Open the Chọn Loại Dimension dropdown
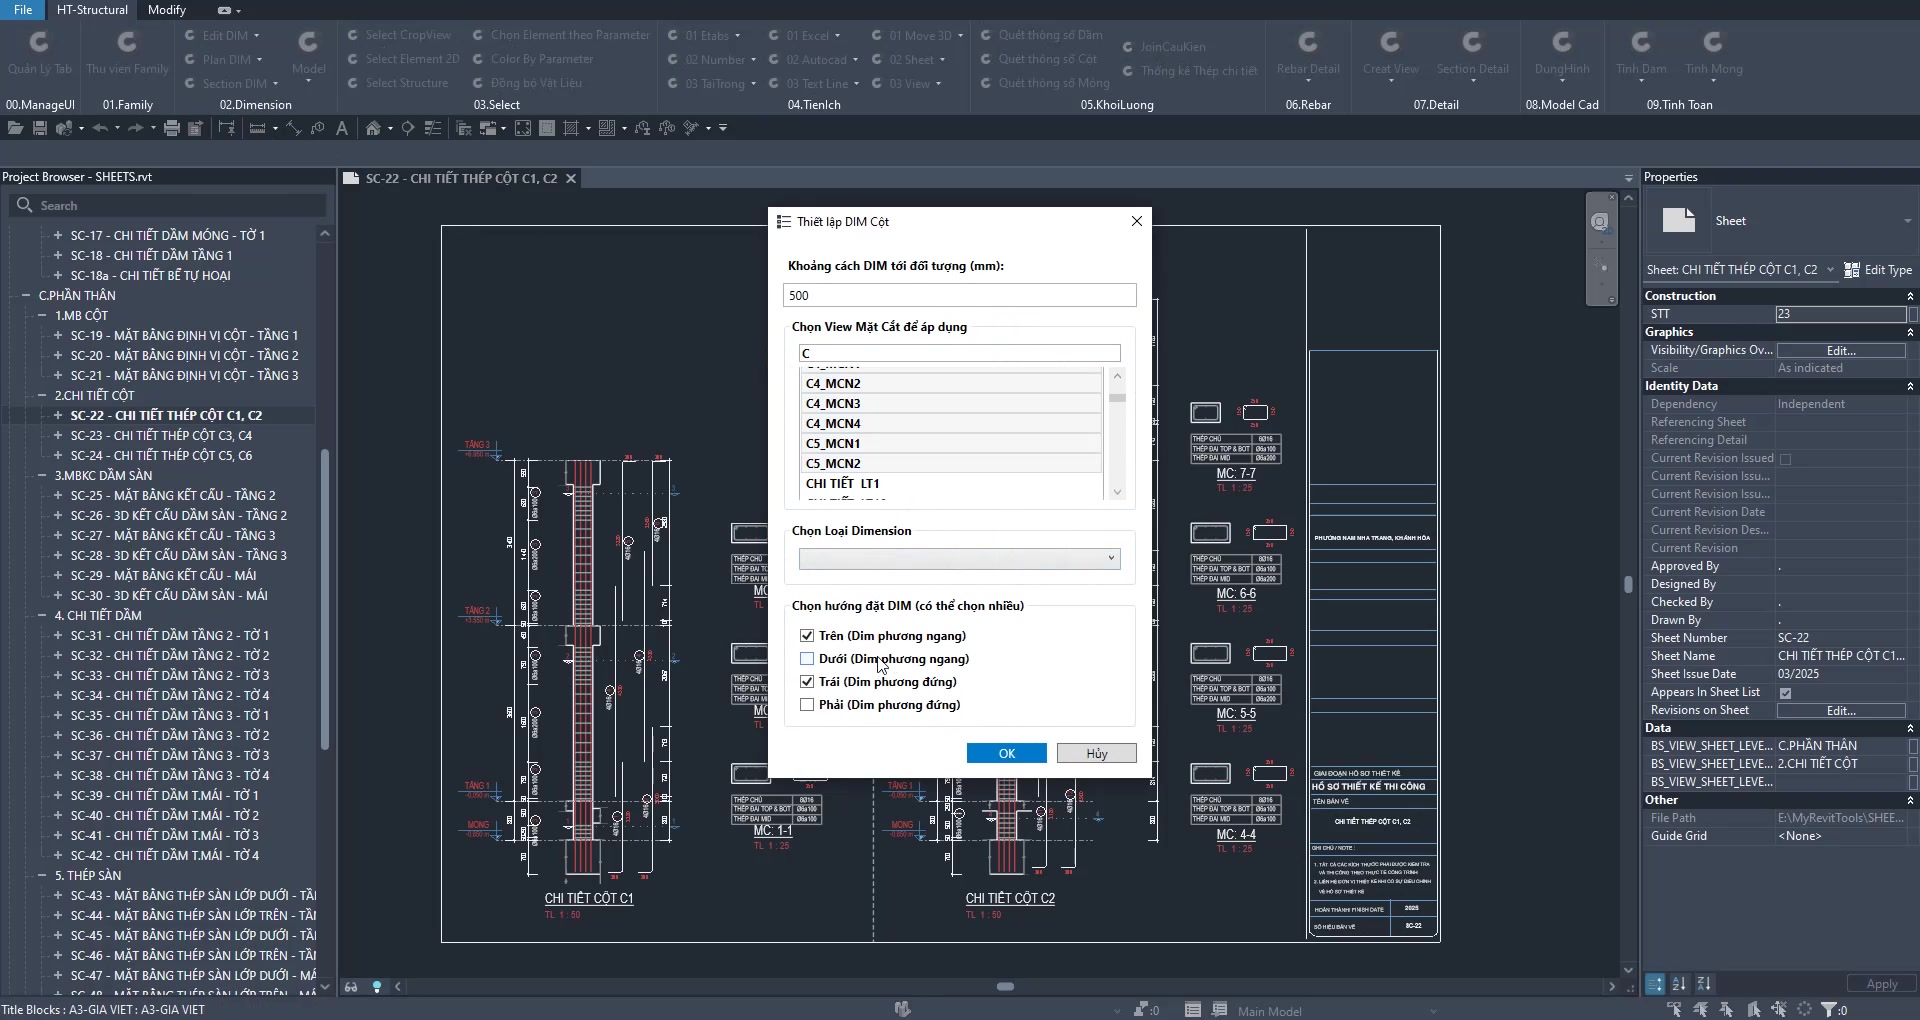 click(960, 559)
